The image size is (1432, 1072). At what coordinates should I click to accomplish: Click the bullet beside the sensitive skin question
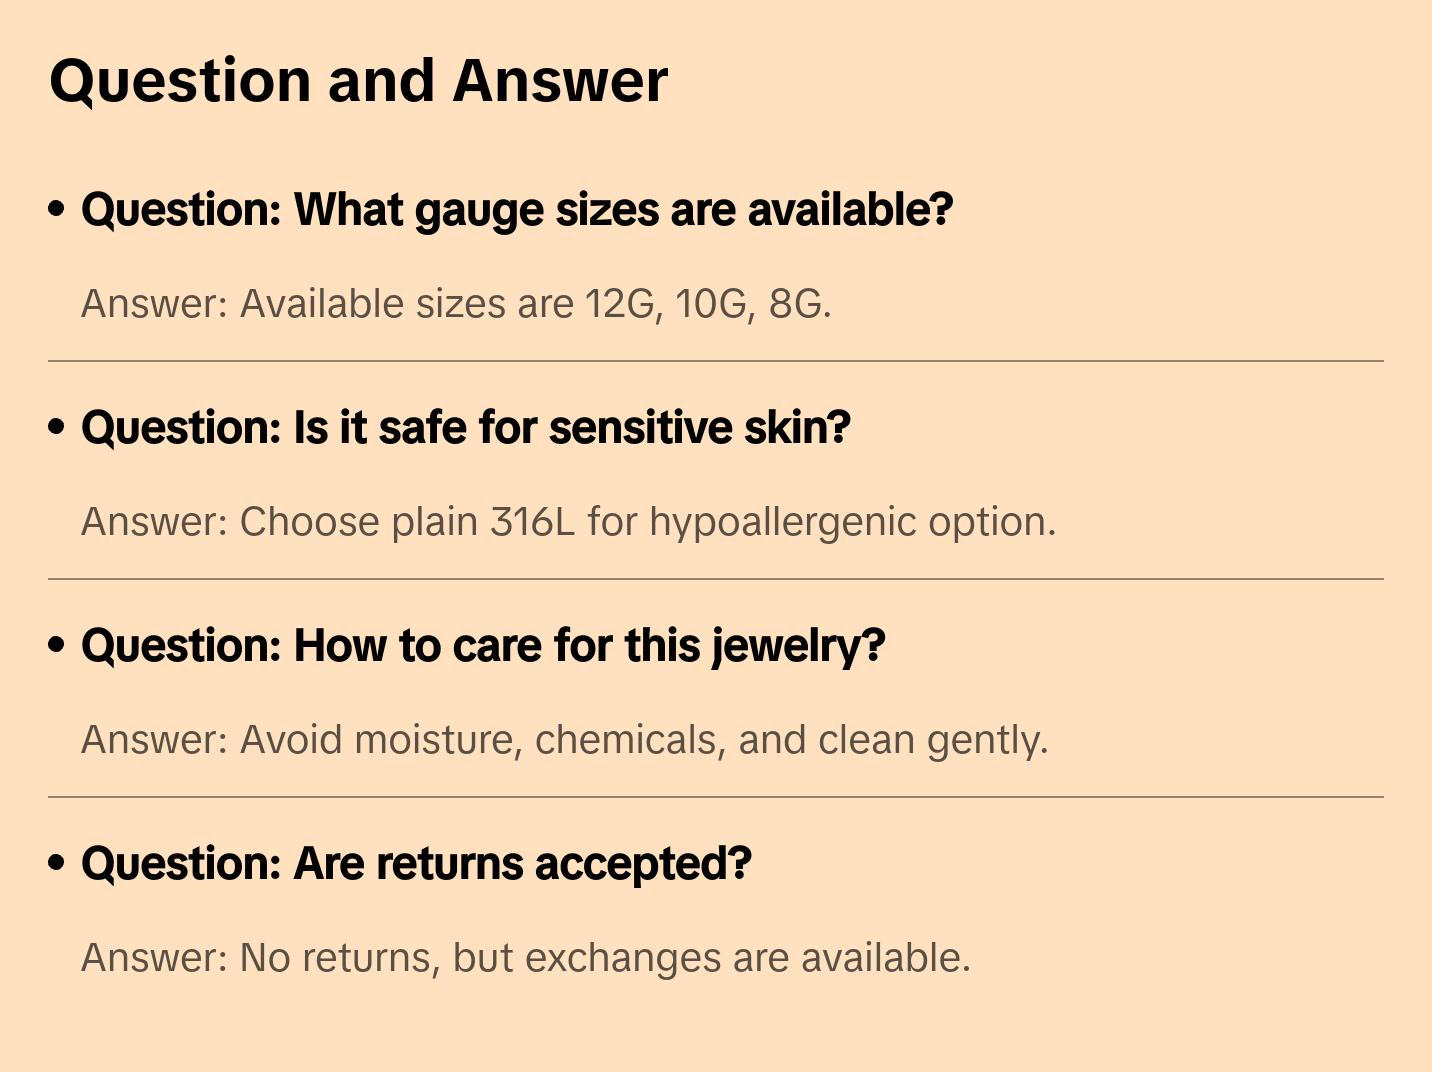point(57,428)
